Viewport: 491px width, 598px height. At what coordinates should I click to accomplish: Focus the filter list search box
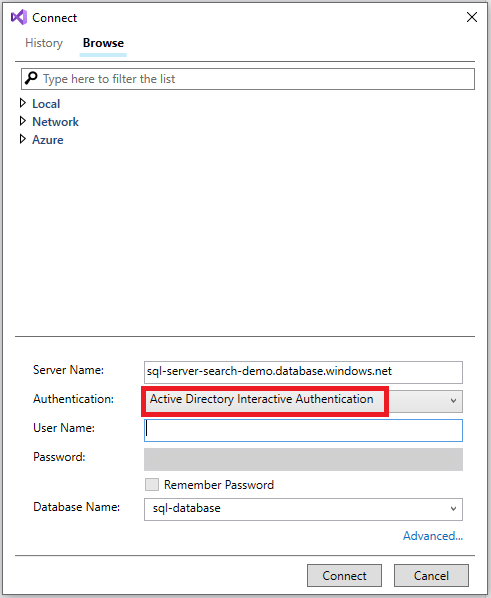pos(248,79)
